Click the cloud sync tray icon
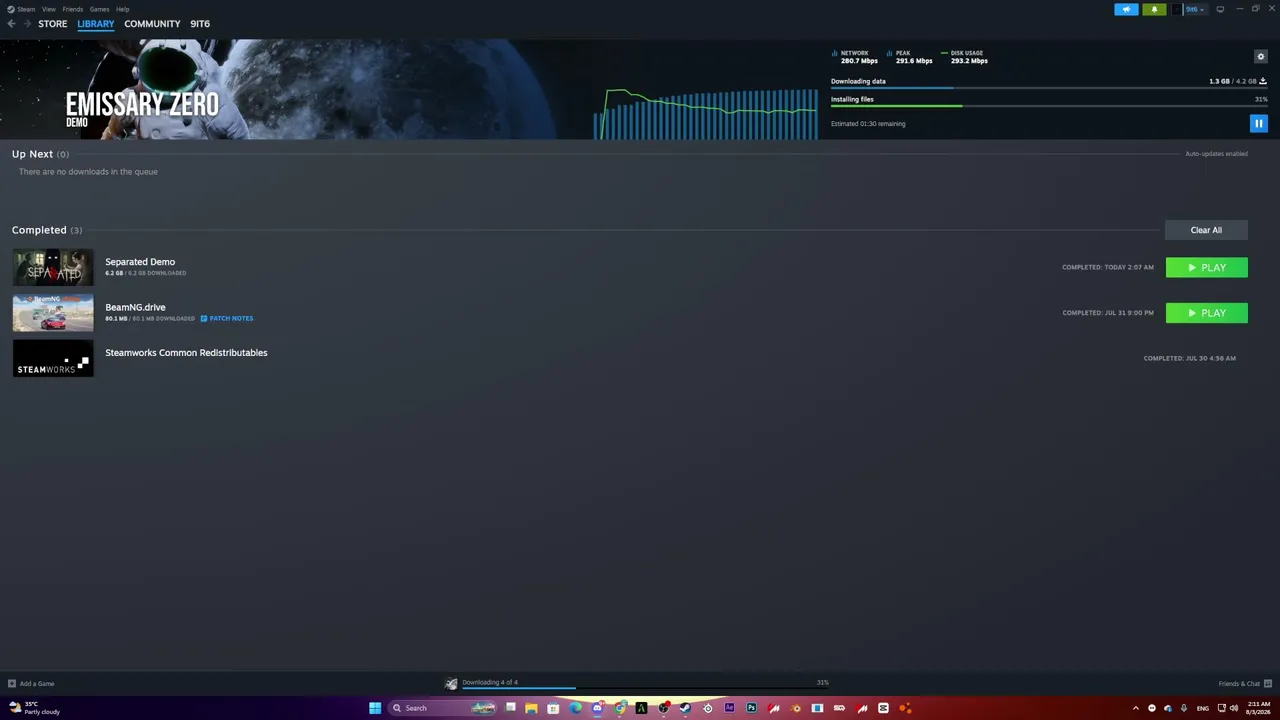The height and width of the screenshot is (720, 1280). [x=1168, y=708]
